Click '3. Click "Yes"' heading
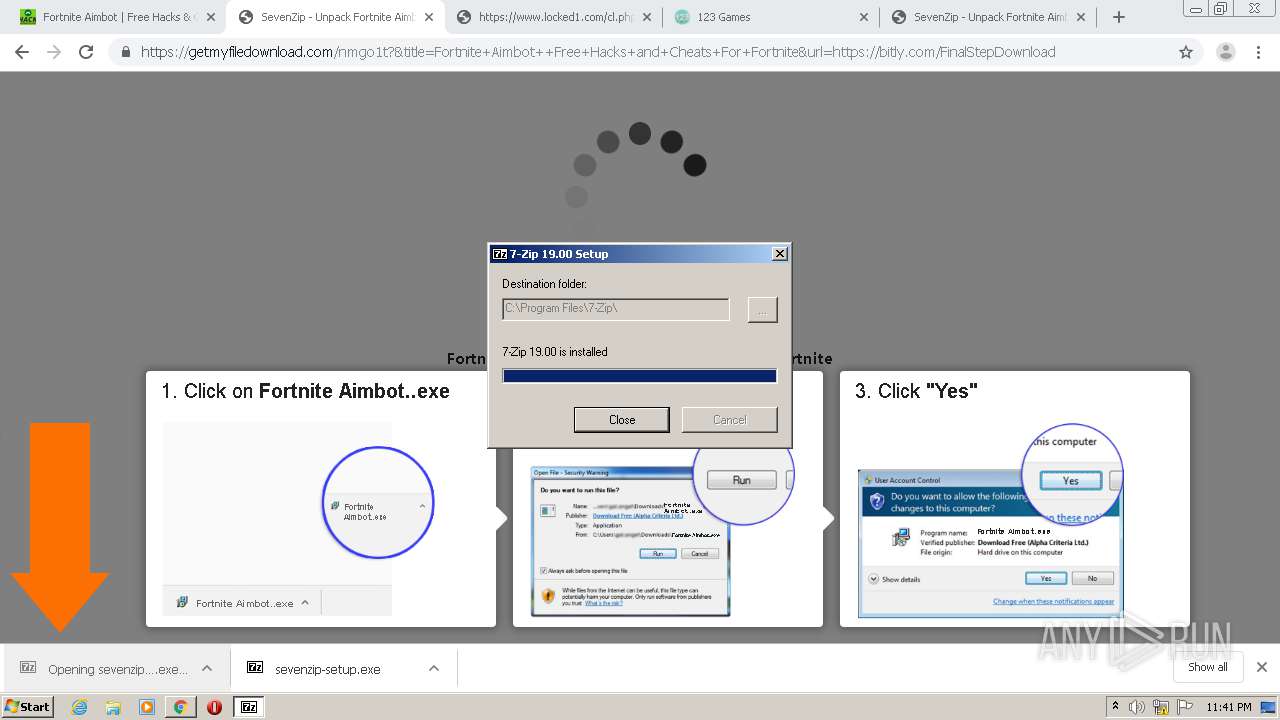This screenshot has width=1280, height=720. [916, 391]
